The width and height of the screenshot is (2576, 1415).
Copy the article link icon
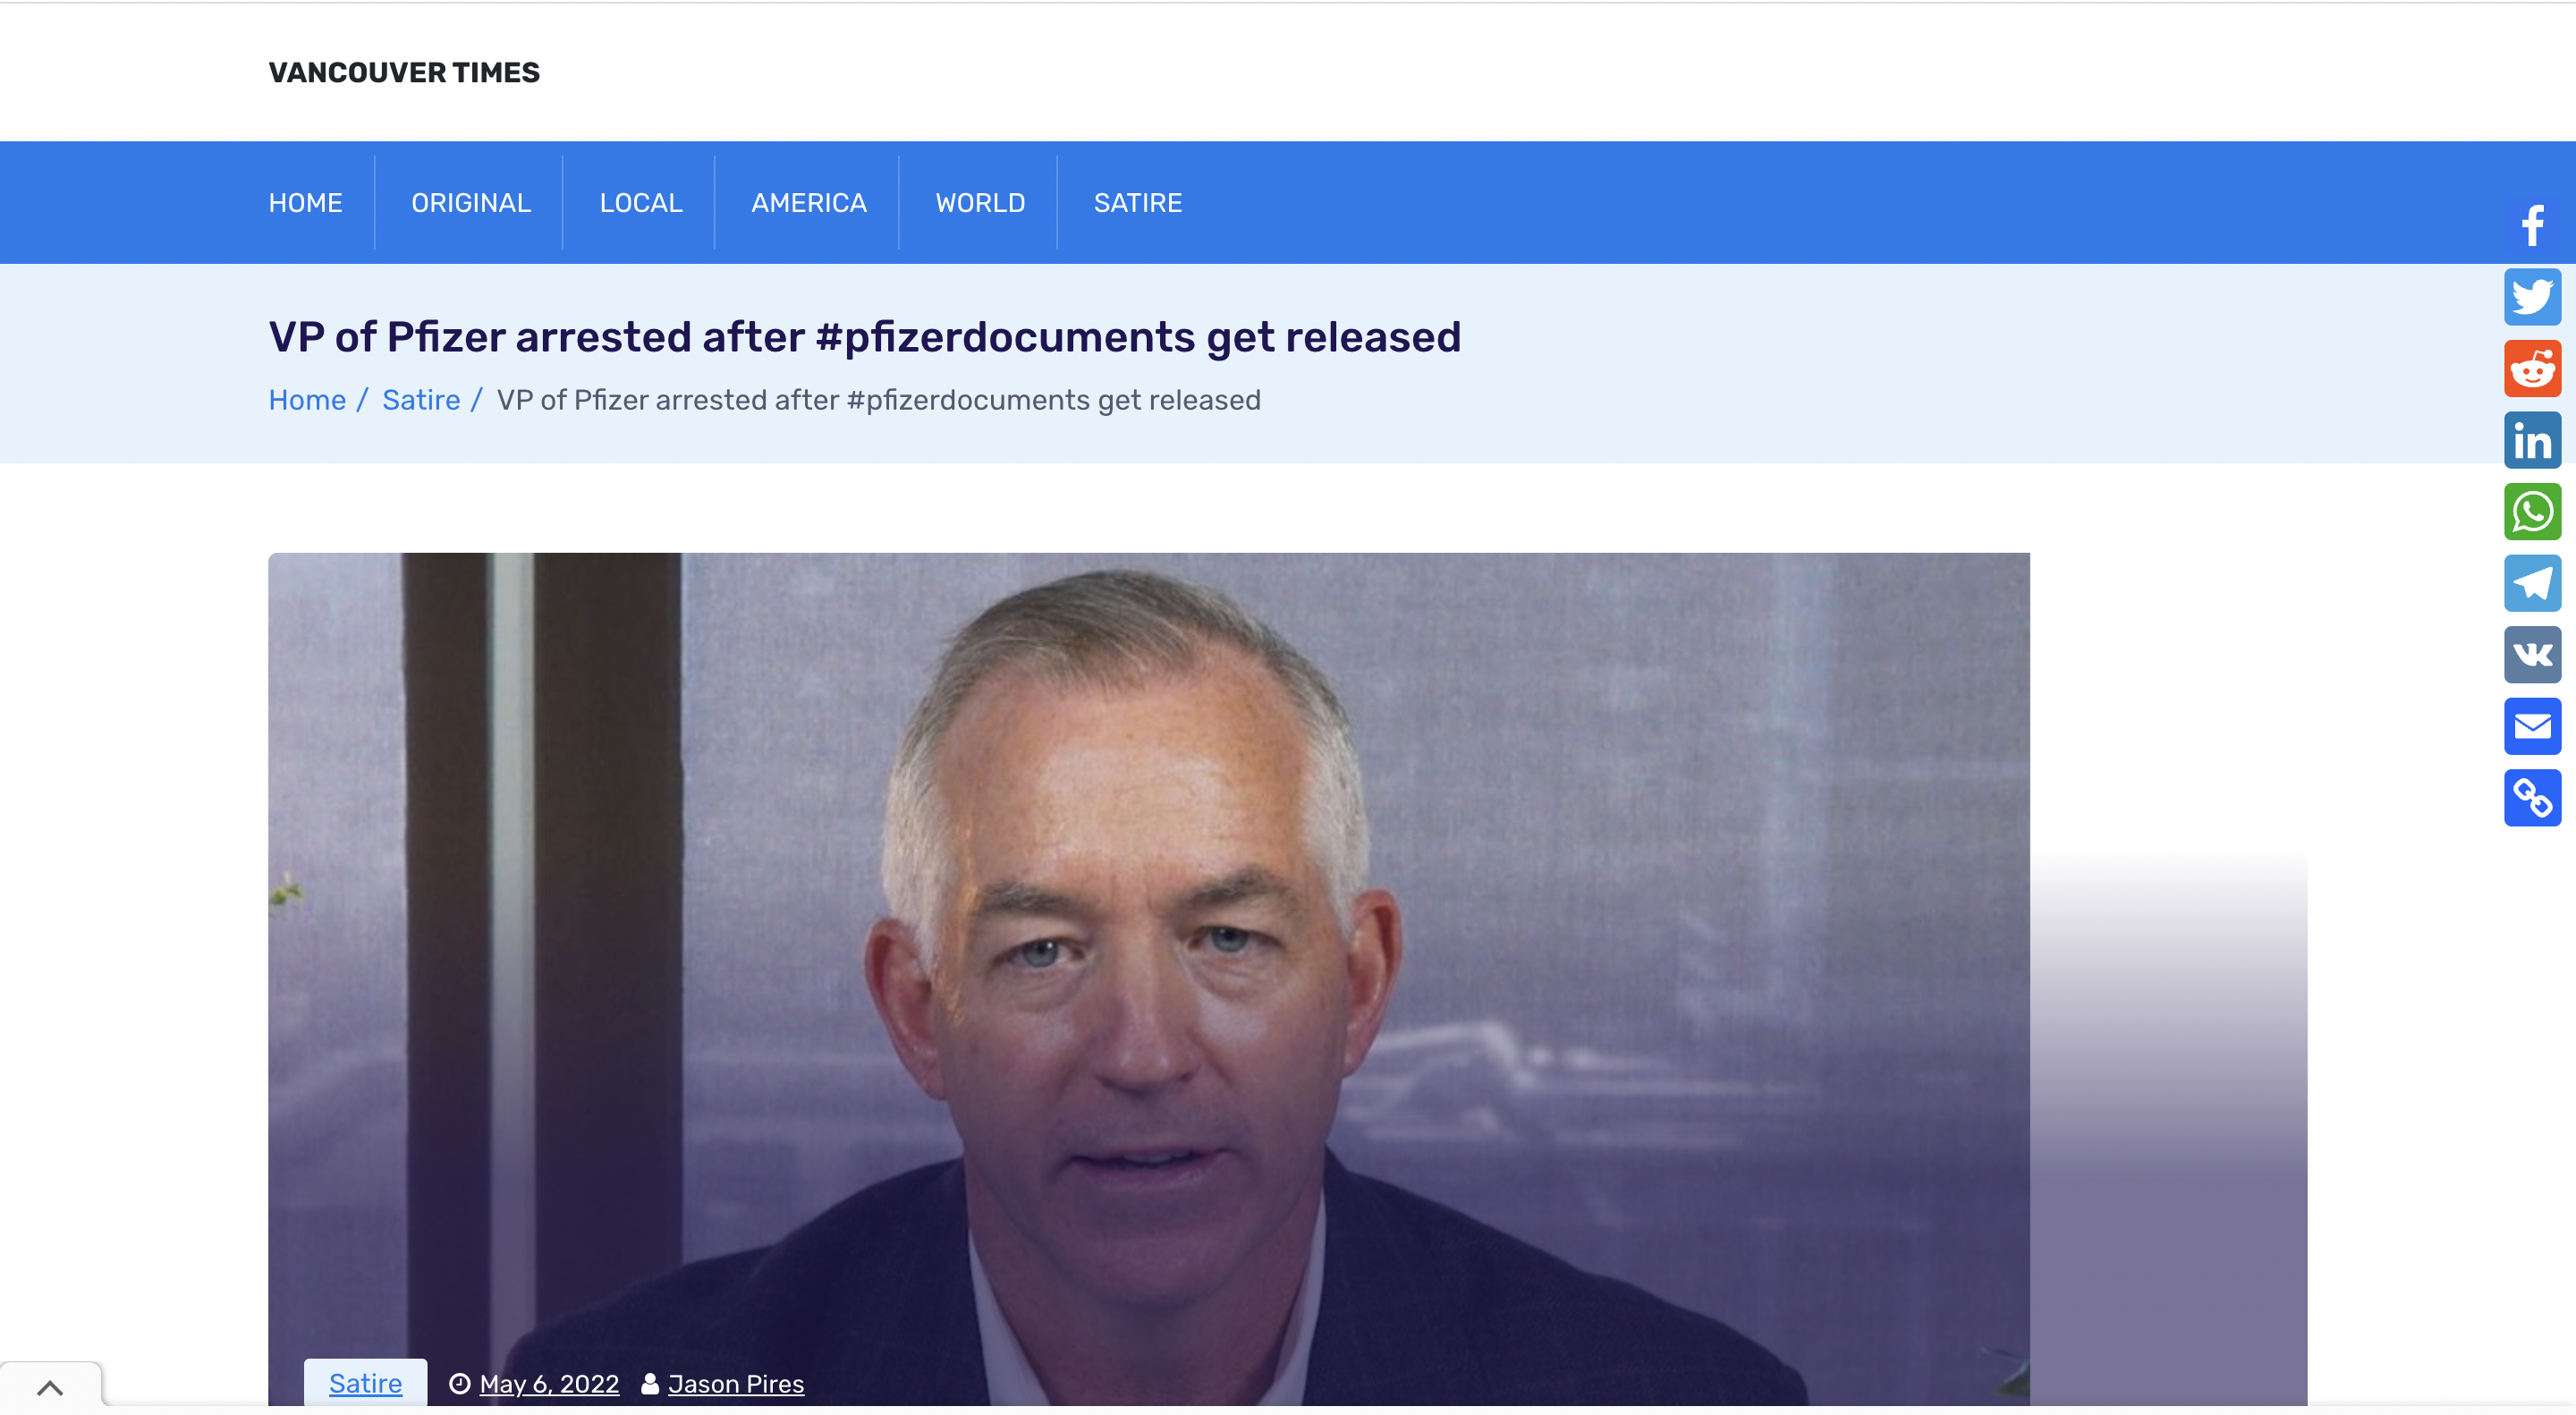click(x=2532, y=798)
